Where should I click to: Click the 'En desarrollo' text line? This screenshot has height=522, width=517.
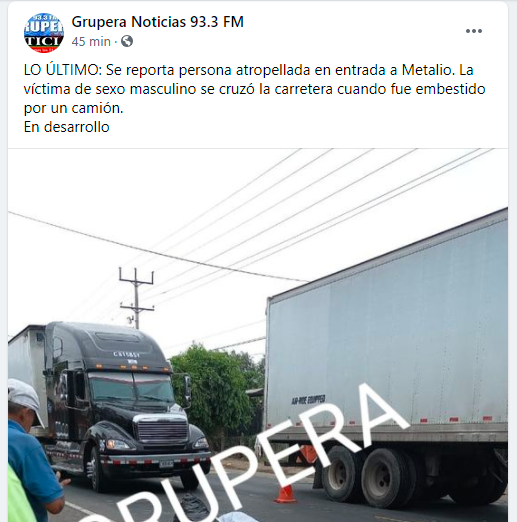67,127
